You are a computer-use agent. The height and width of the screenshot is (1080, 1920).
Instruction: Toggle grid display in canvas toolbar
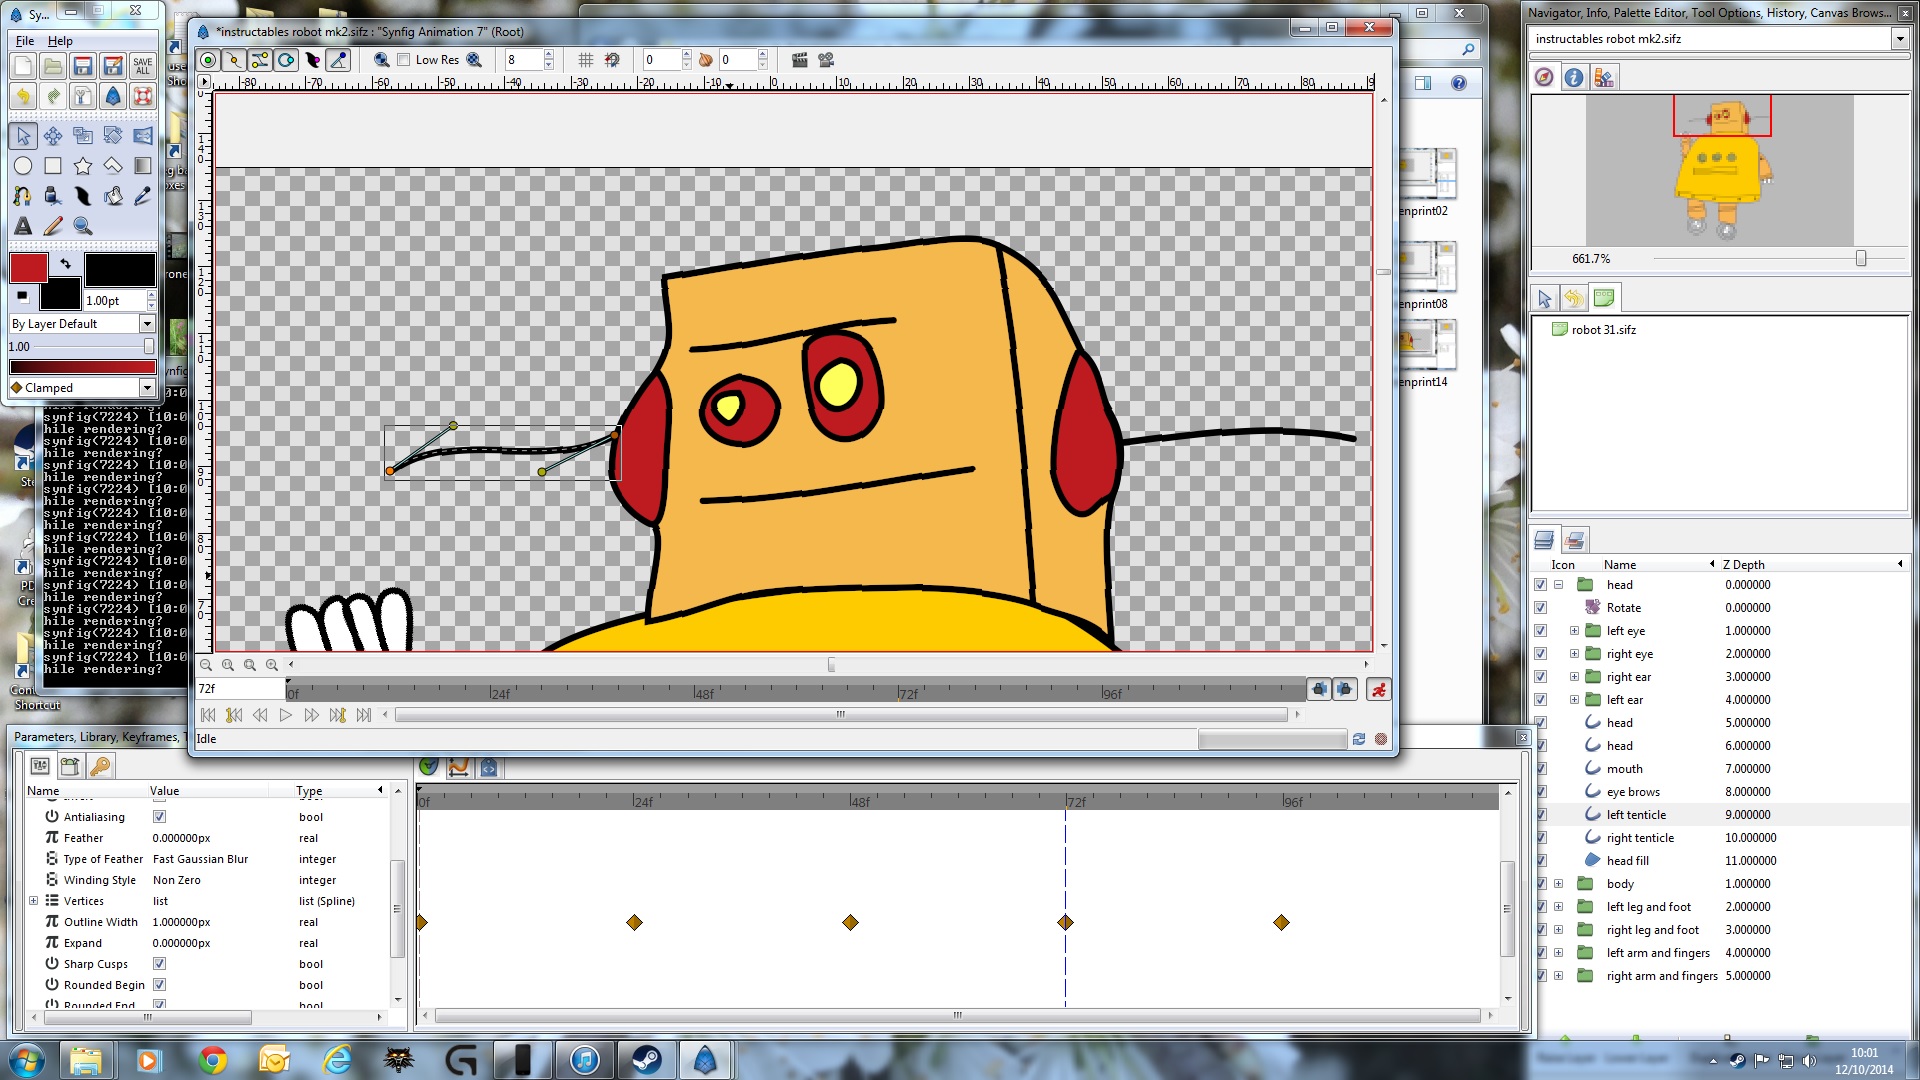(x=586, y=60)
